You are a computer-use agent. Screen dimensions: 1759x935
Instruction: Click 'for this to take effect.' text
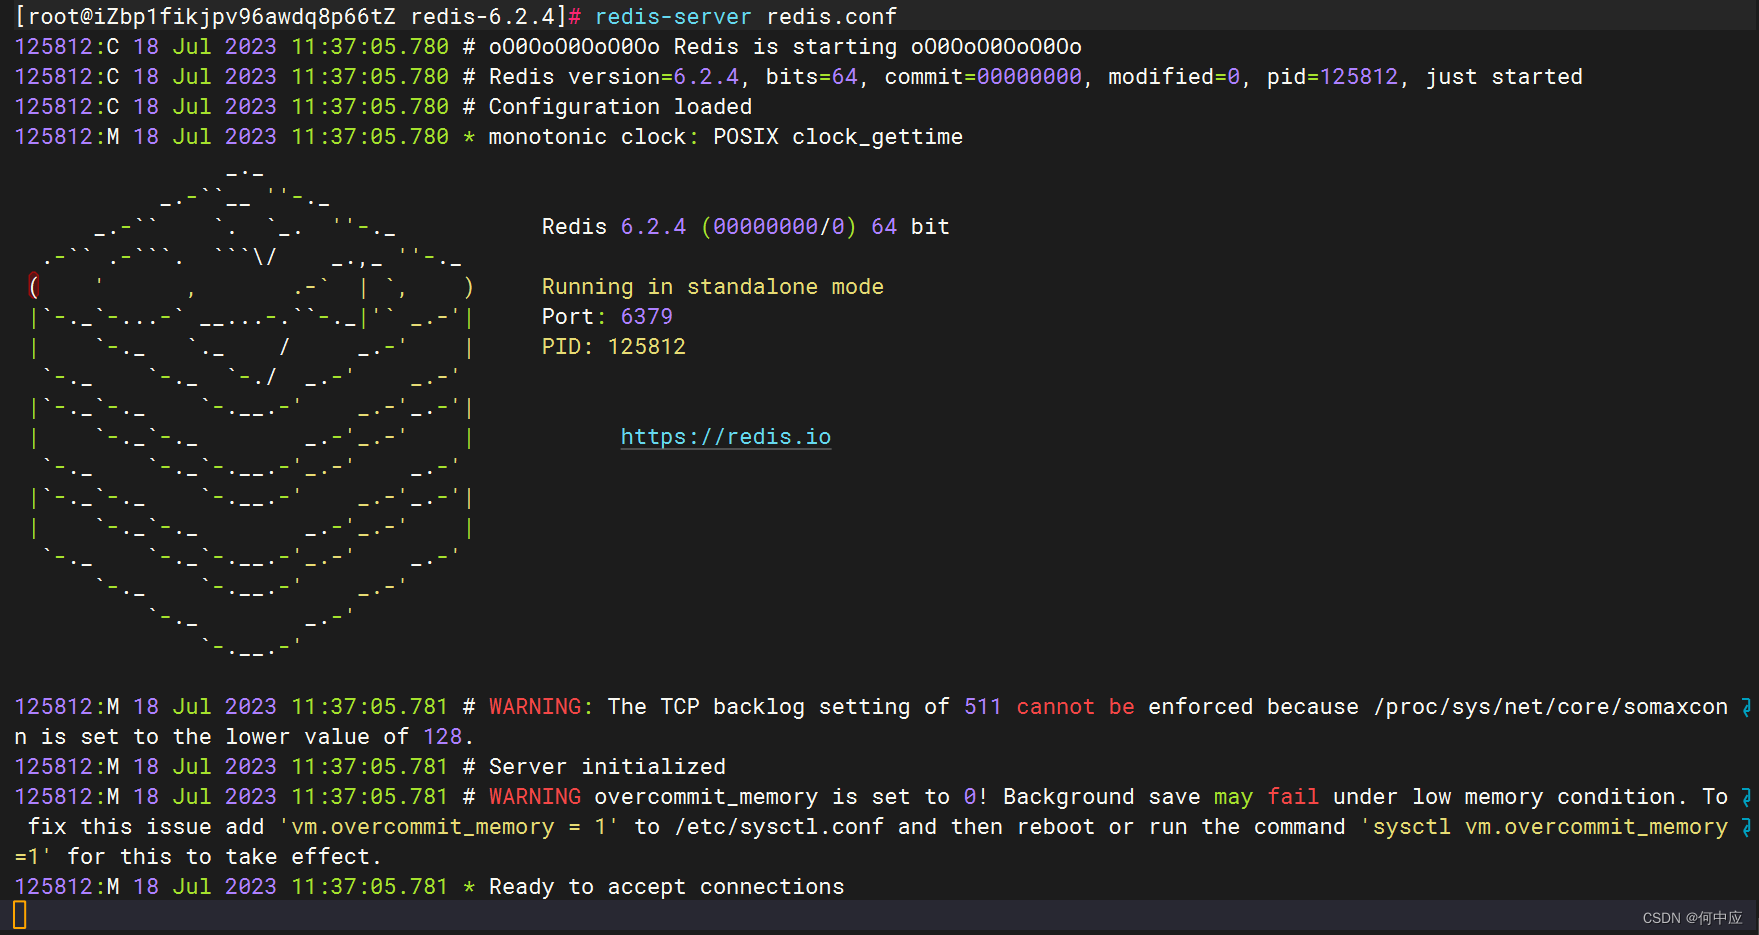tap(224, 857)
